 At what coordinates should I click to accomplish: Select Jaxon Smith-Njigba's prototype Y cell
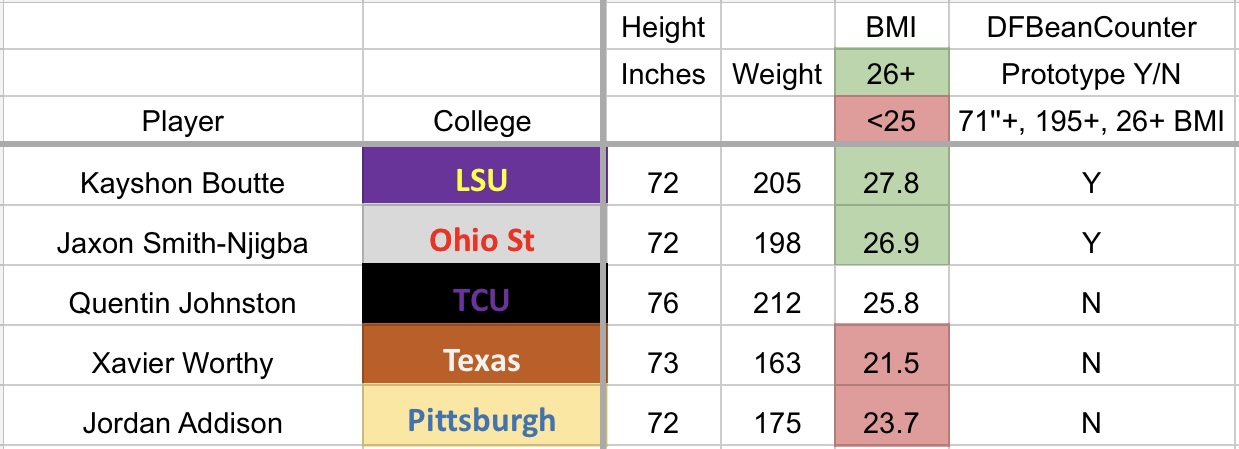[x=1093, y=243]
